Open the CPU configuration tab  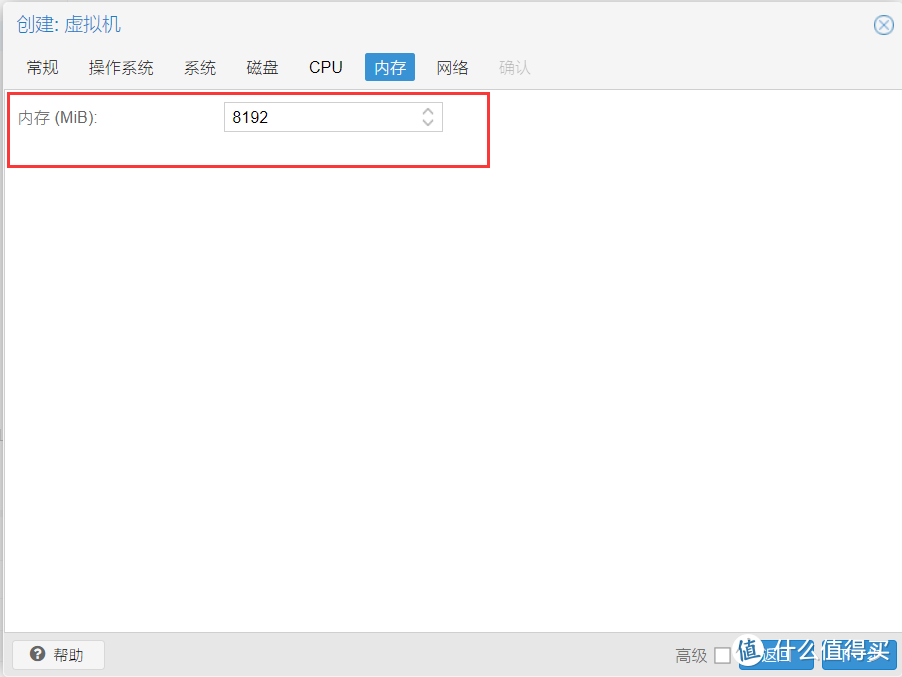(x=325, y=67)
